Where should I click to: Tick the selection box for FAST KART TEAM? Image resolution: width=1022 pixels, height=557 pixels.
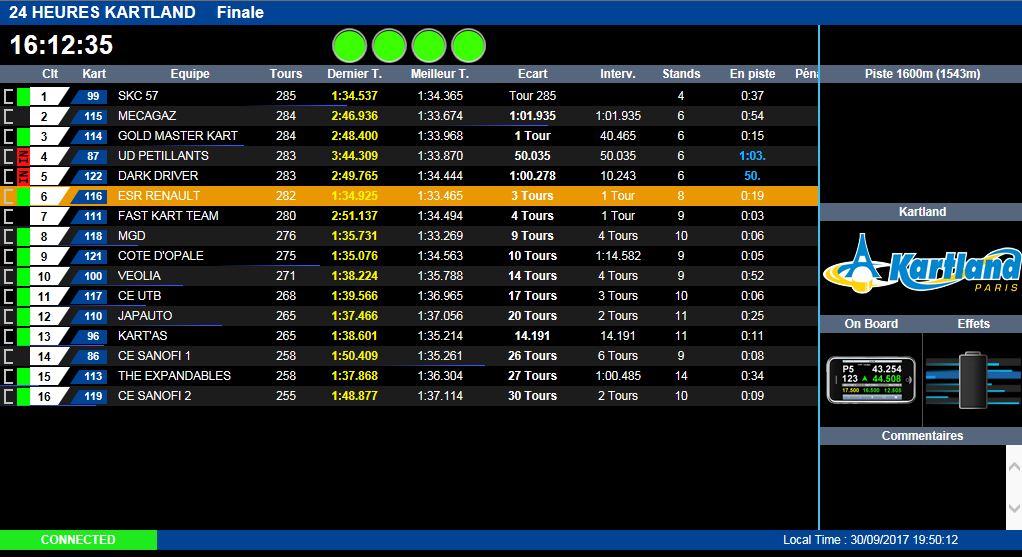(x=8, y=216)
